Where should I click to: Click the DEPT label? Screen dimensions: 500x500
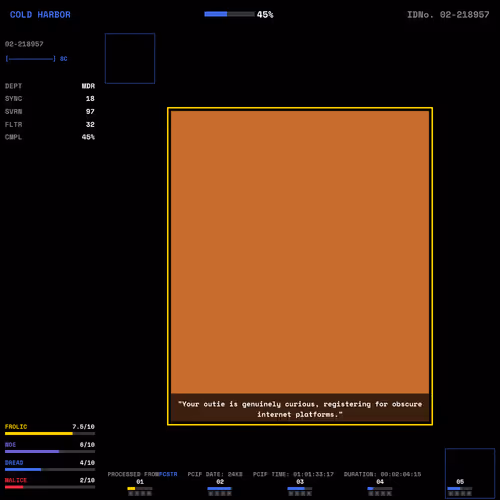click(x=13, y=86)
